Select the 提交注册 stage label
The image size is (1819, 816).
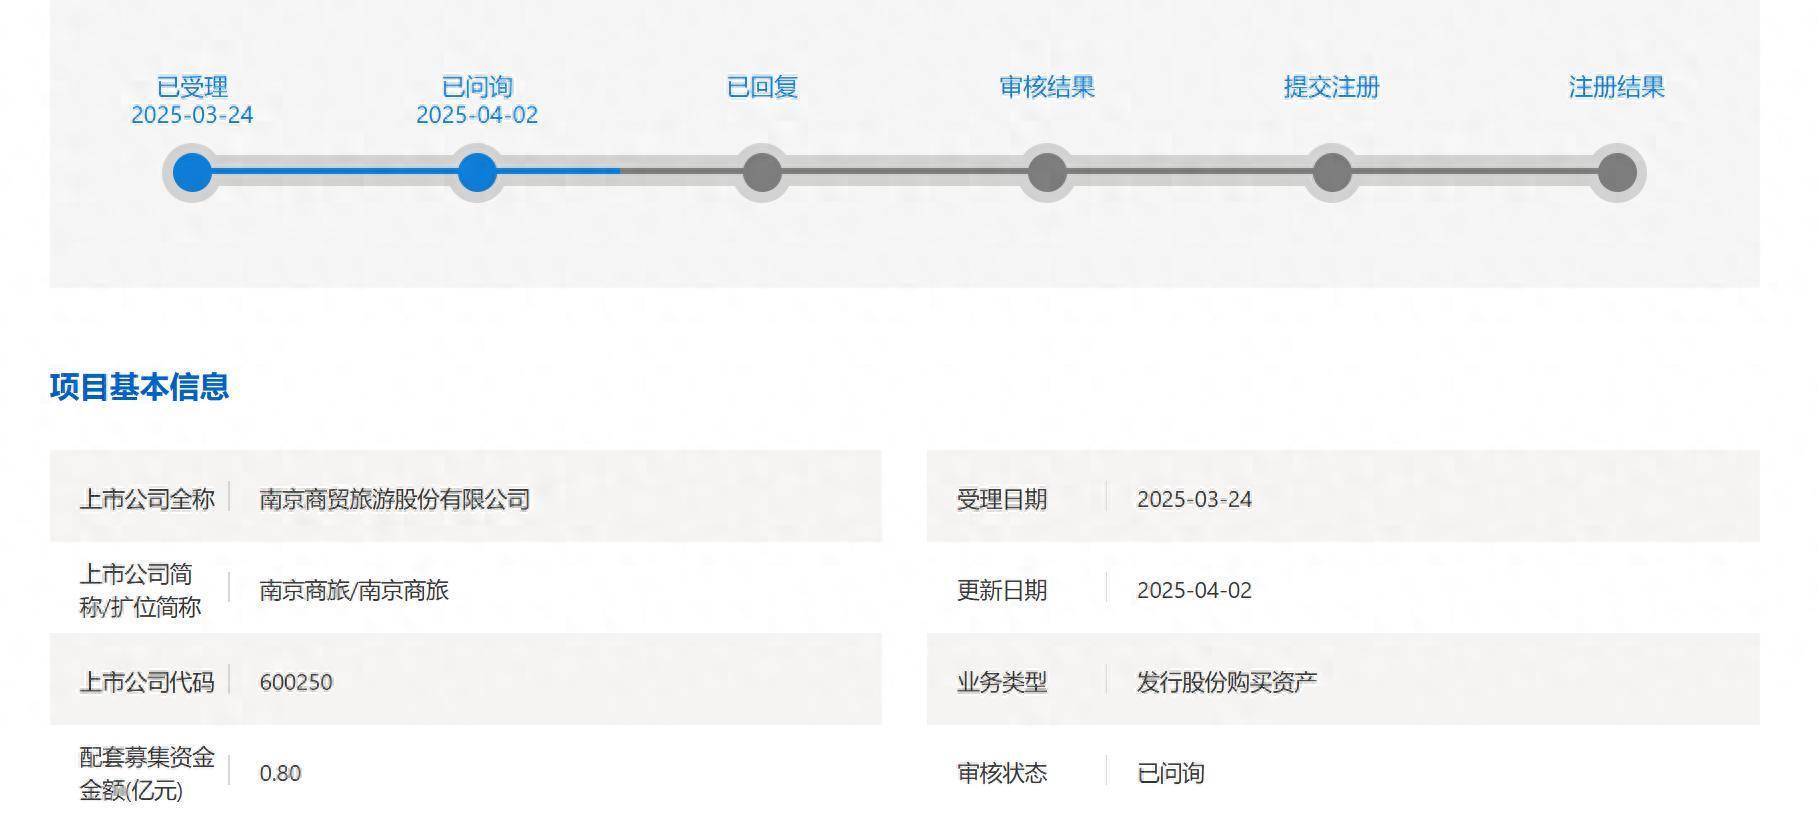pos(1332,87)
